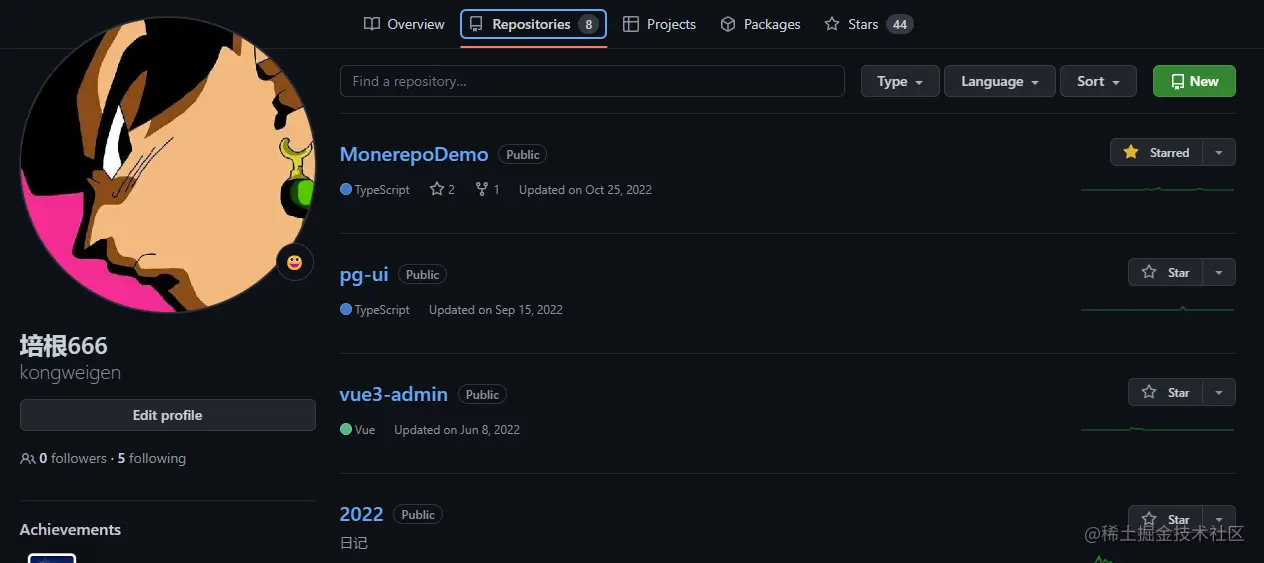Open star list dropdown for vue3-admin
1264x563 pixels.
click(x=1219, y=392)
